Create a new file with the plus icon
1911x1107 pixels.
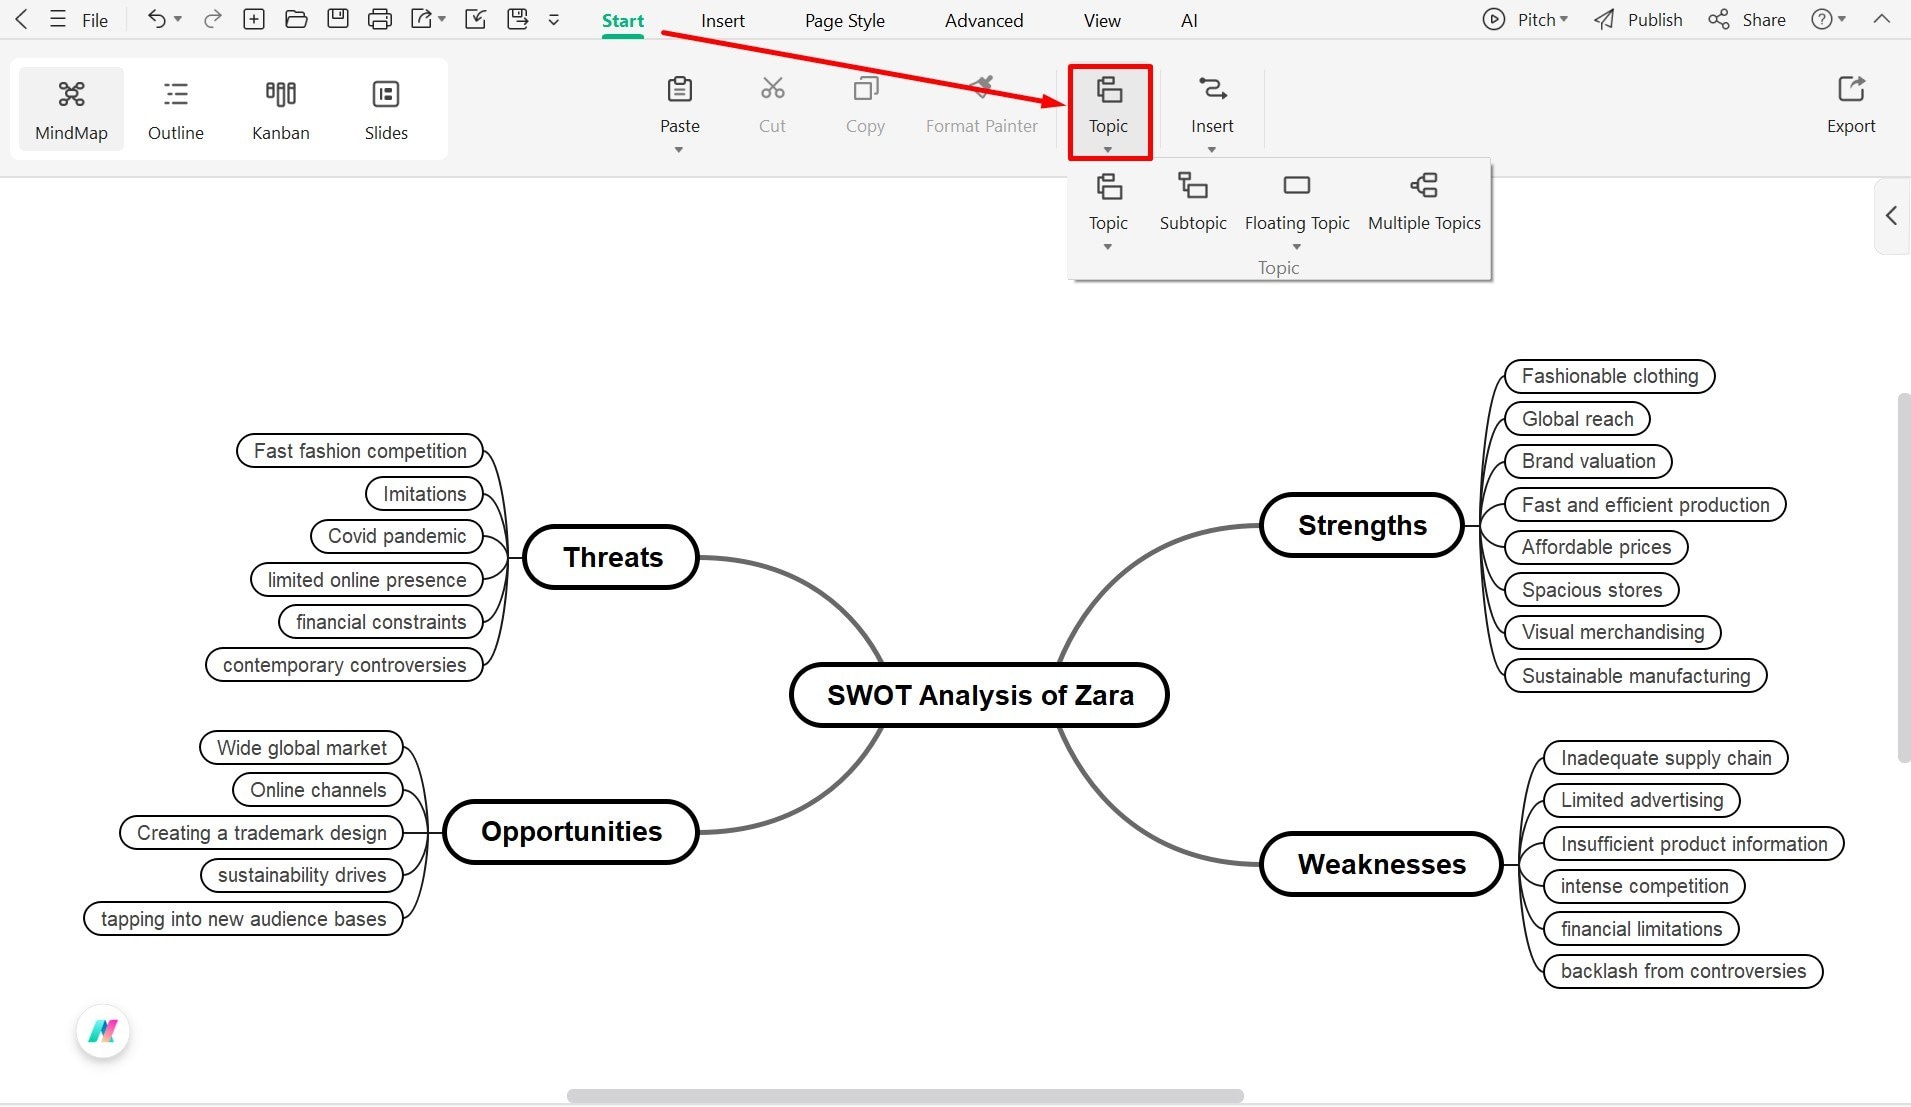254,19
